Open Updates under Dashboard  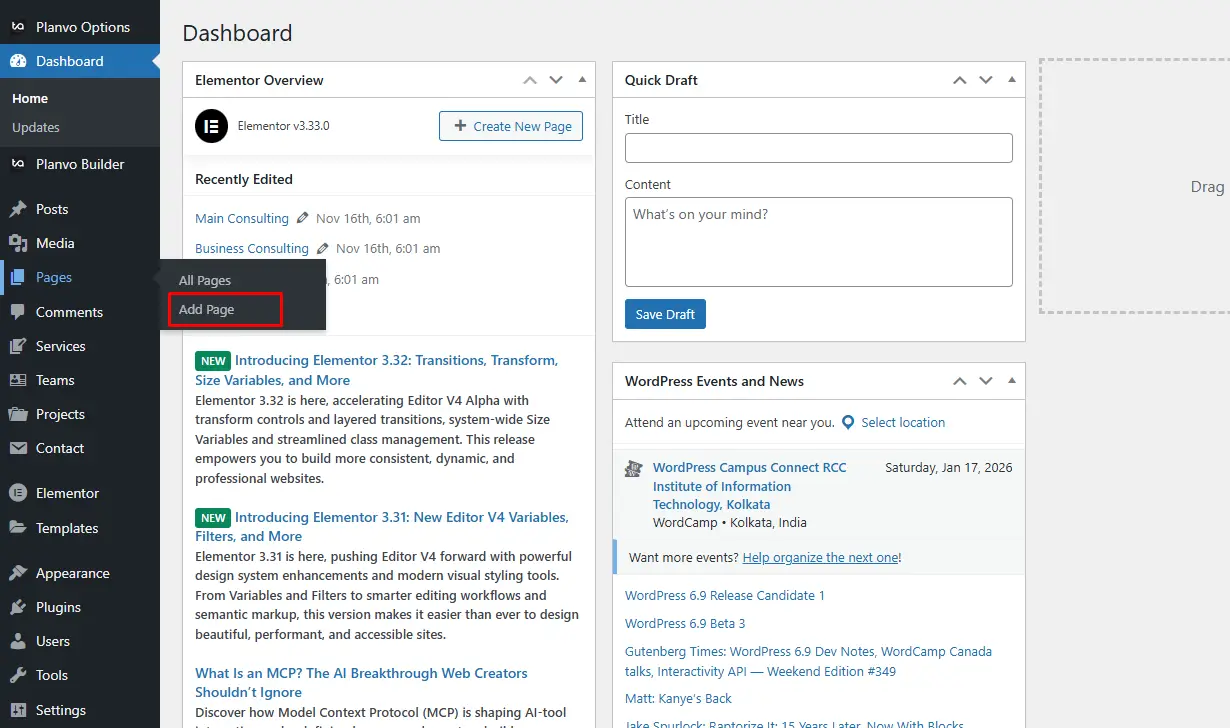point(36,127)
